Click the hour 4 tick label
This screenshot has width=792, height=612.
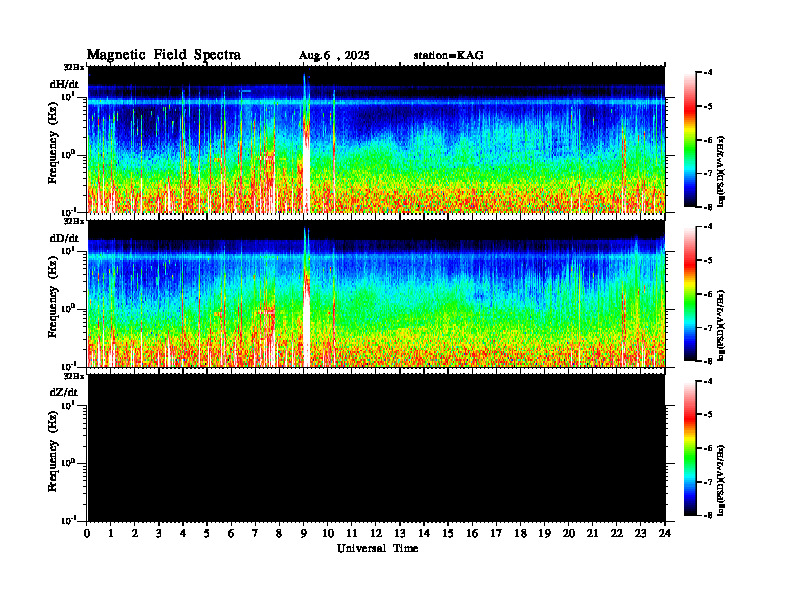(x=183, y=534)
